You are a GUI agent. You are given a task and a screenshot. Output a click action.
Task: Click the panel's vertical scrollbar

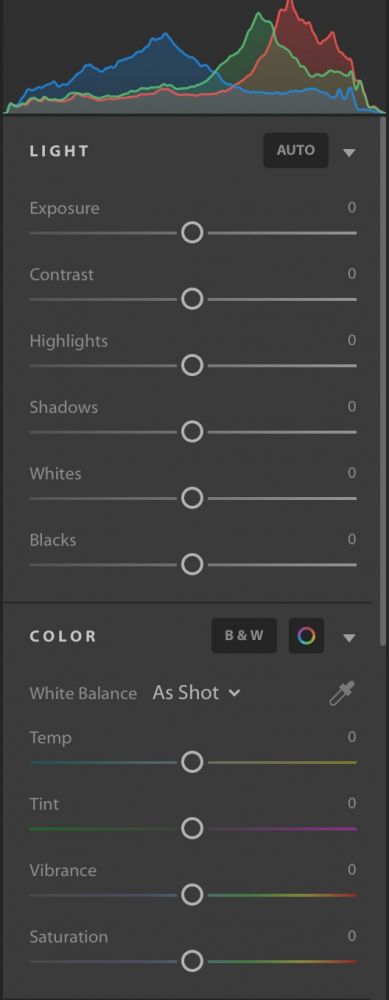pos(383,381)
